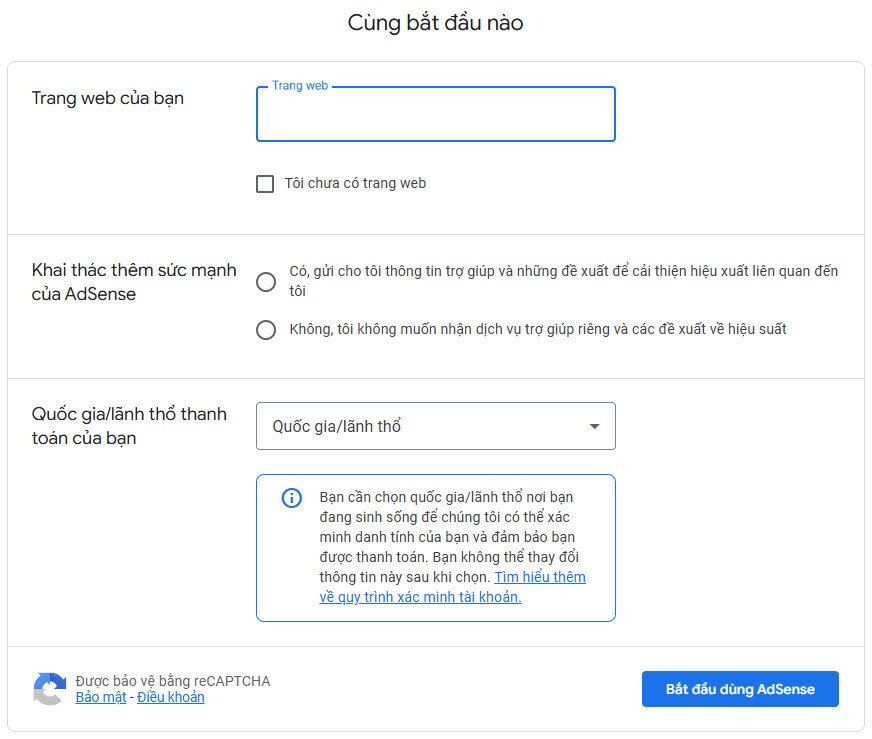Viewport: 872px width, 739px height.
Task: Click the blue info icon beside the notice
Action: [x=291, y=498]
